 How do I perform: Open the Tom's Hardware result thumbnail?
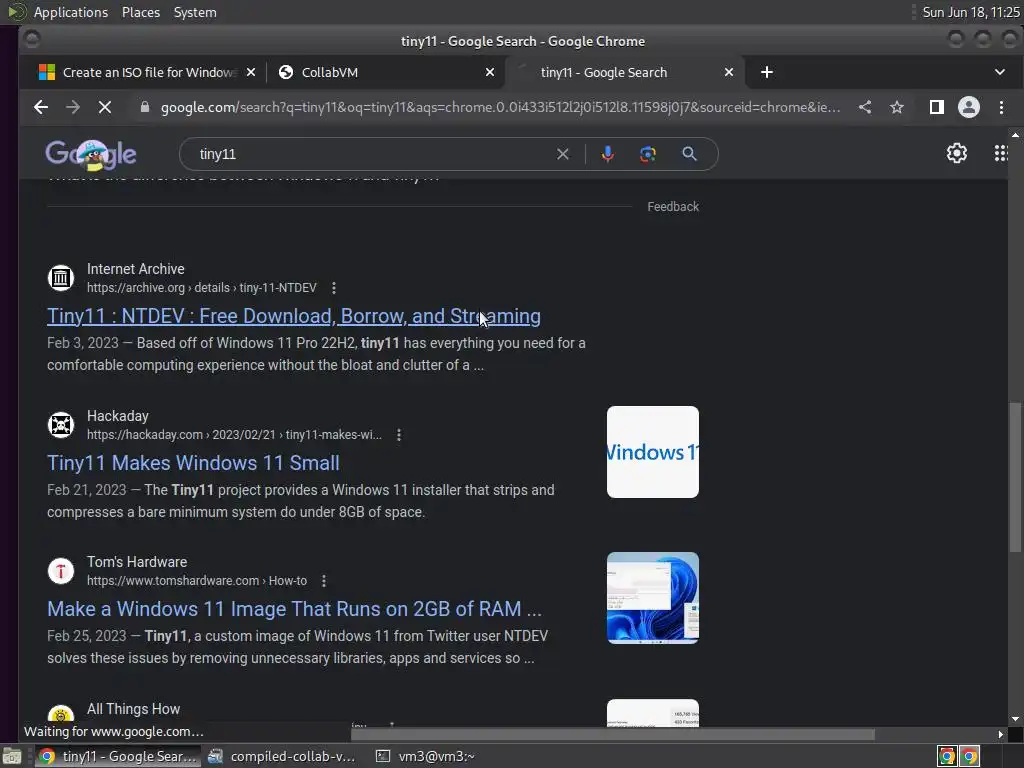pos(652,598)
